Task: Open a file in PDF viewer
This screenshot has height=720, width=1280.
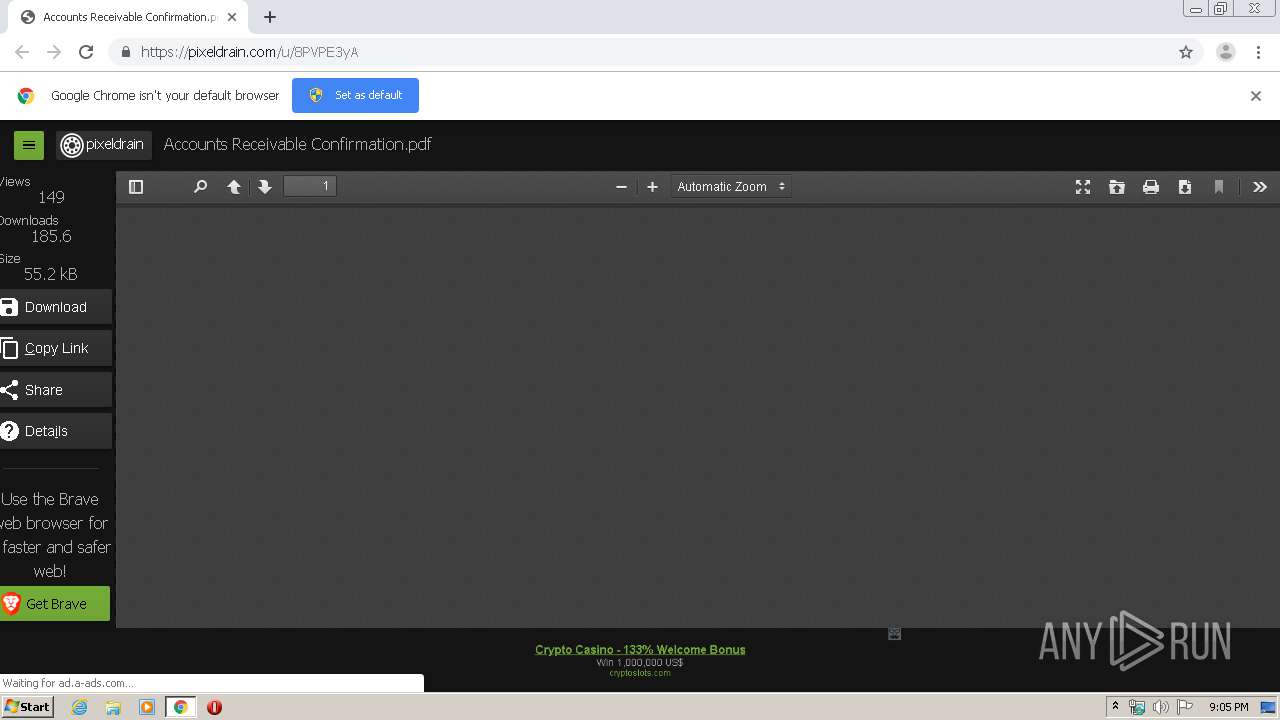Action: pyautogui.click(x=1117, y=187)
